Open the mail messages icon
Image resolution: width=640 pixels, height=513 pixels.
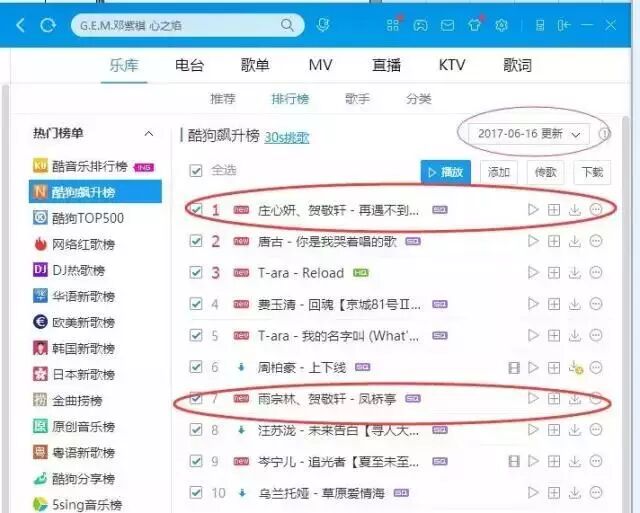tap(447, 26)
